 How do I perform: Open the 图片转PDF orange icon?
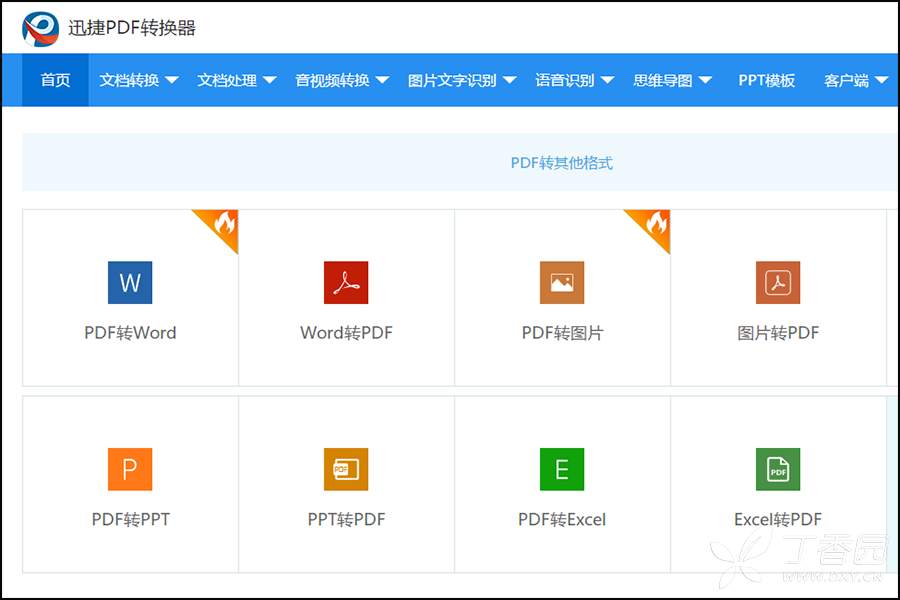click(778, 282)
